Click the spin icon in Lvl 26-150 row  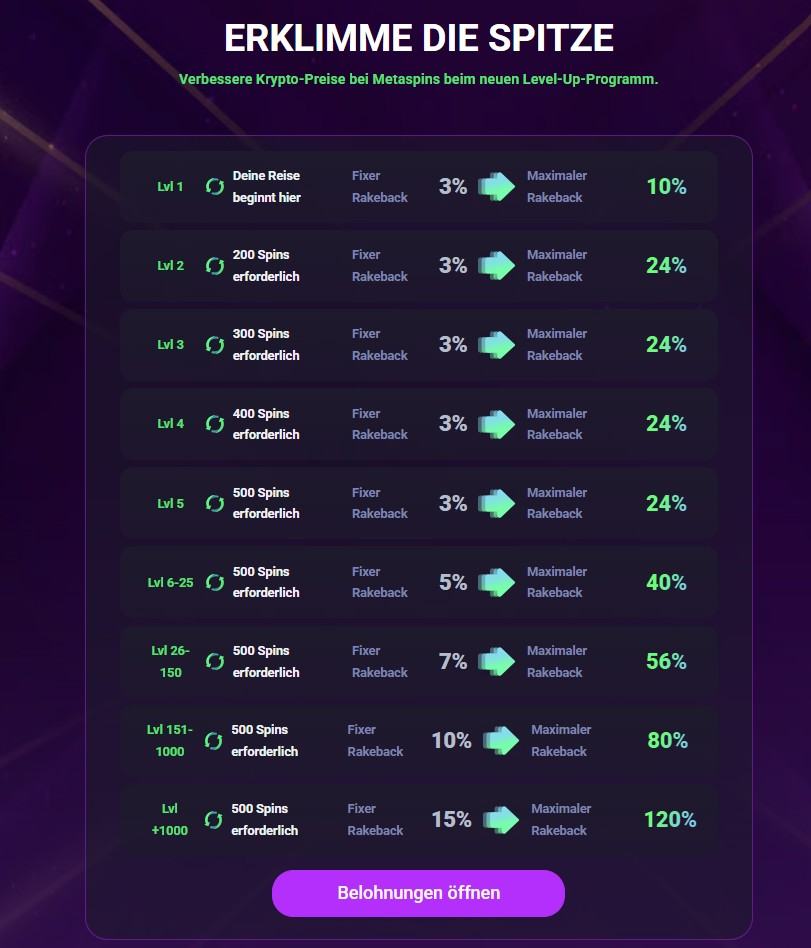[x=215, y=661]
